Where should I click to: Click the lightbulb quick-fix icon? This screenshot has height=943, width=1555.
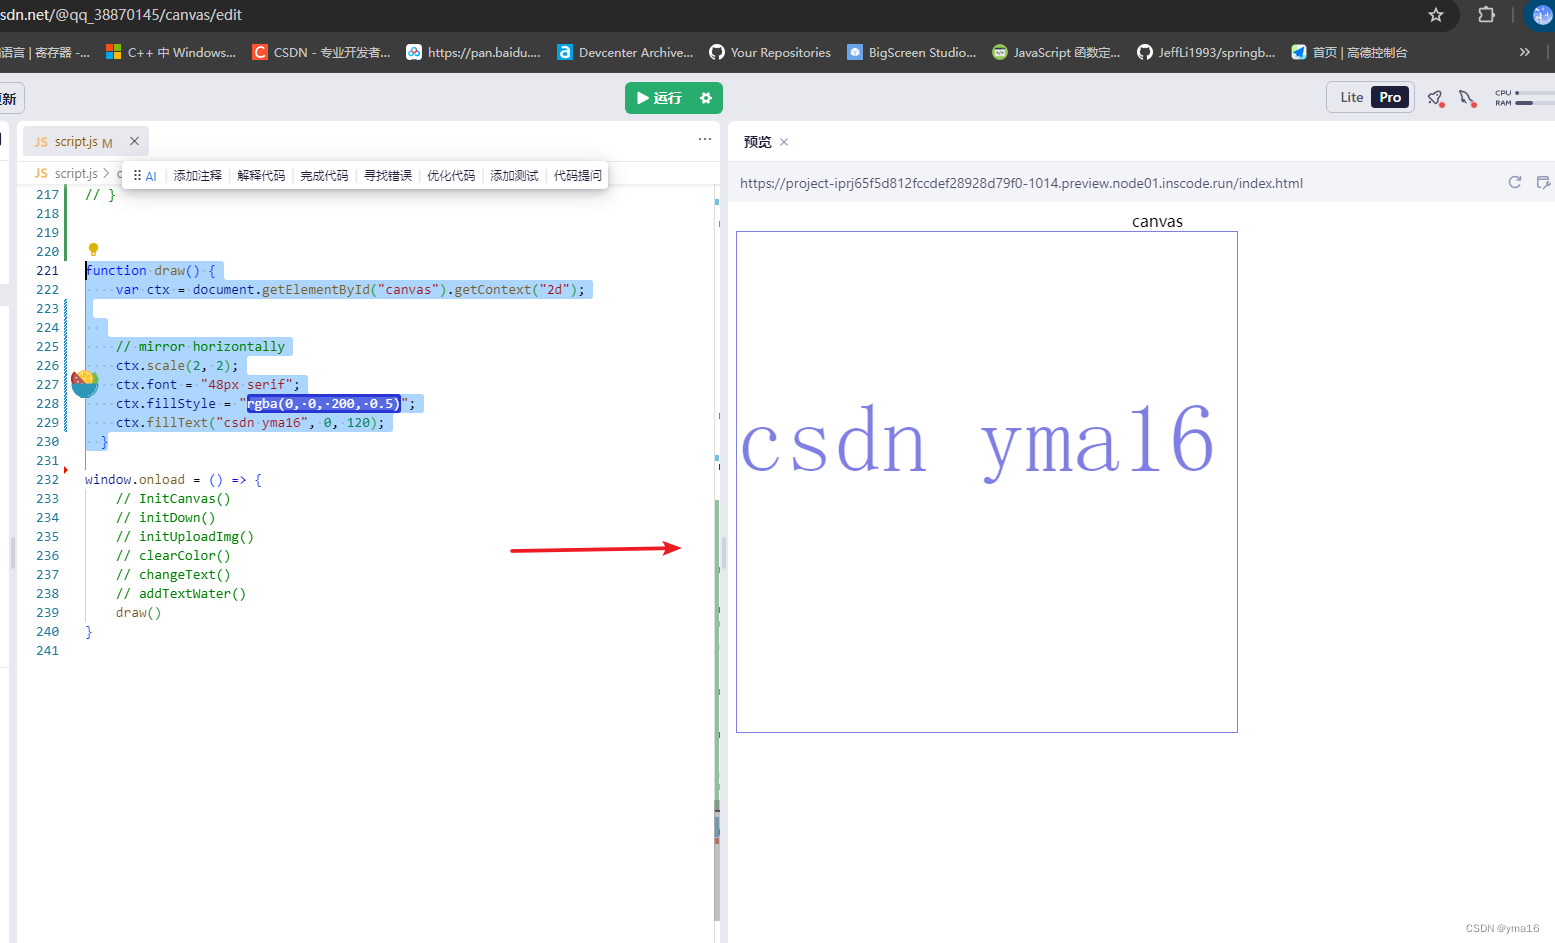93,249
